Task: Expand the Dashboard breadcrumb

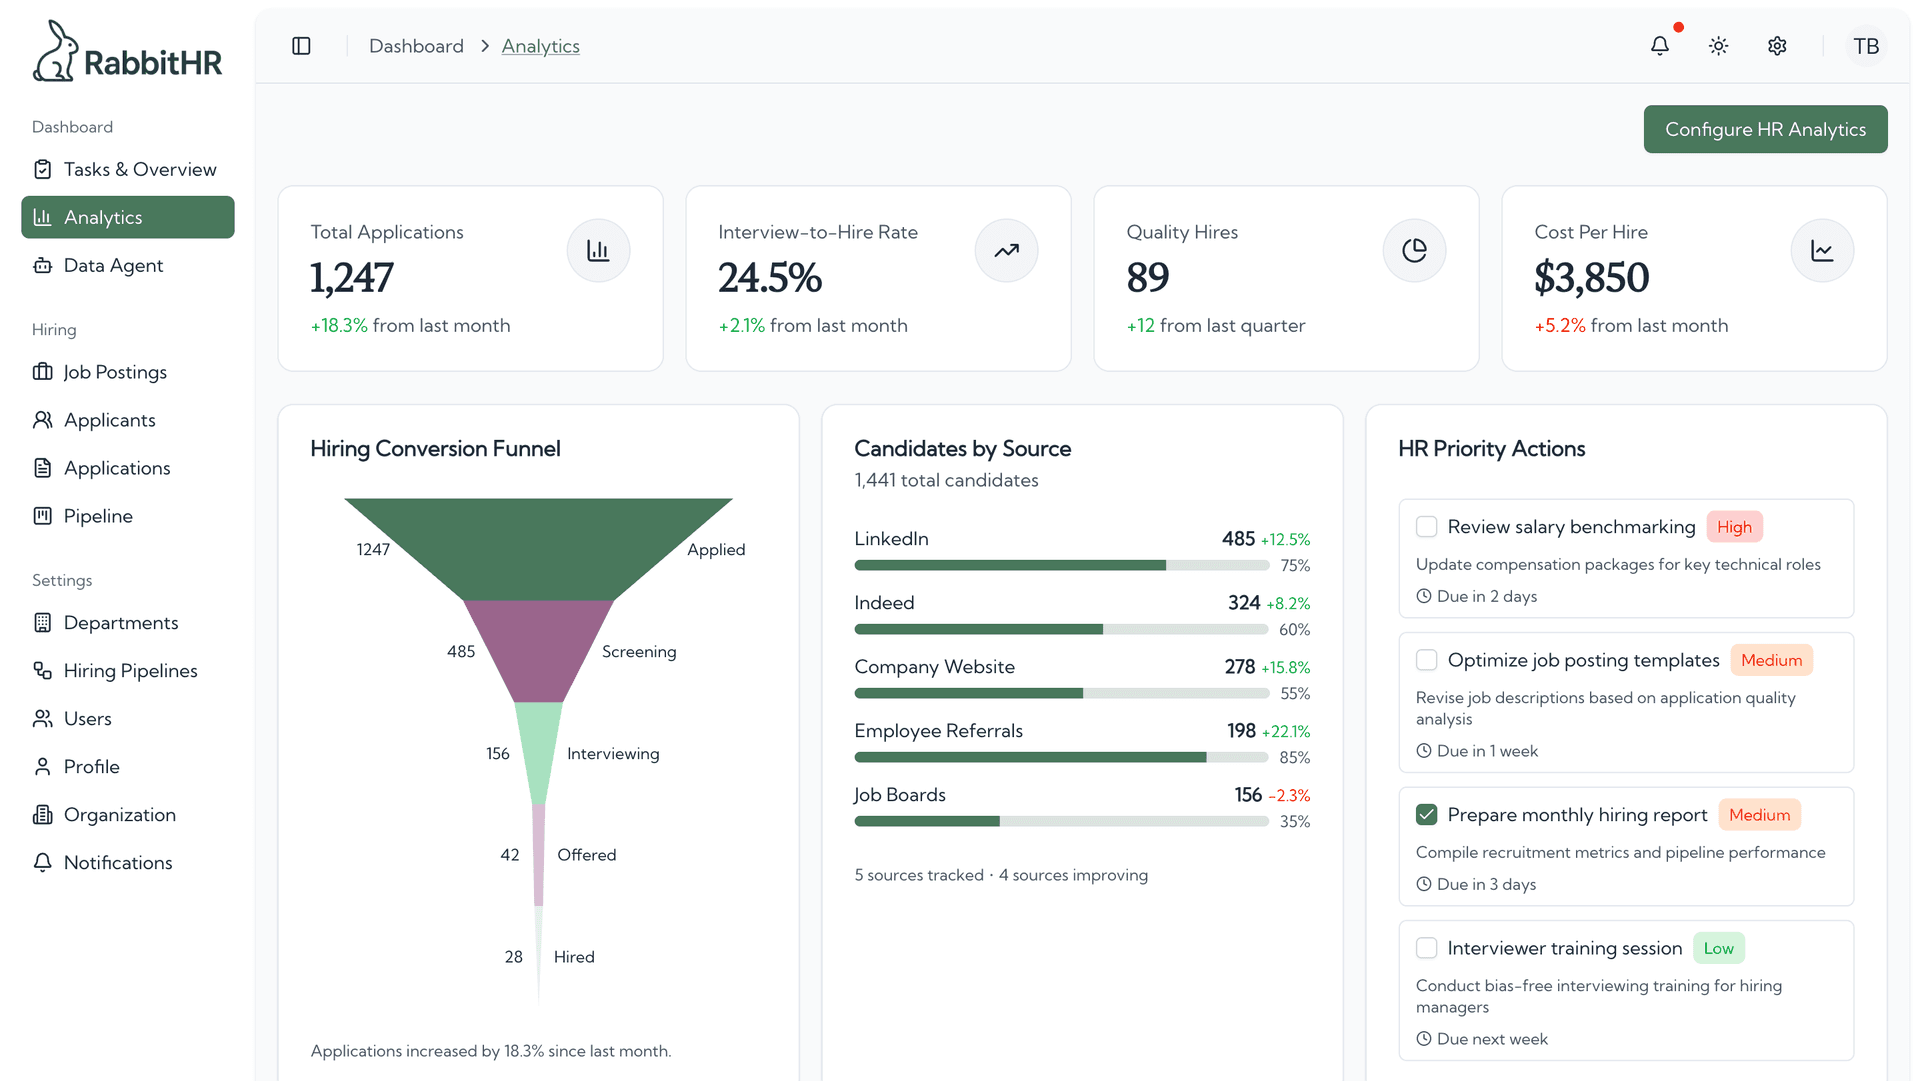Action: [416, 46]
